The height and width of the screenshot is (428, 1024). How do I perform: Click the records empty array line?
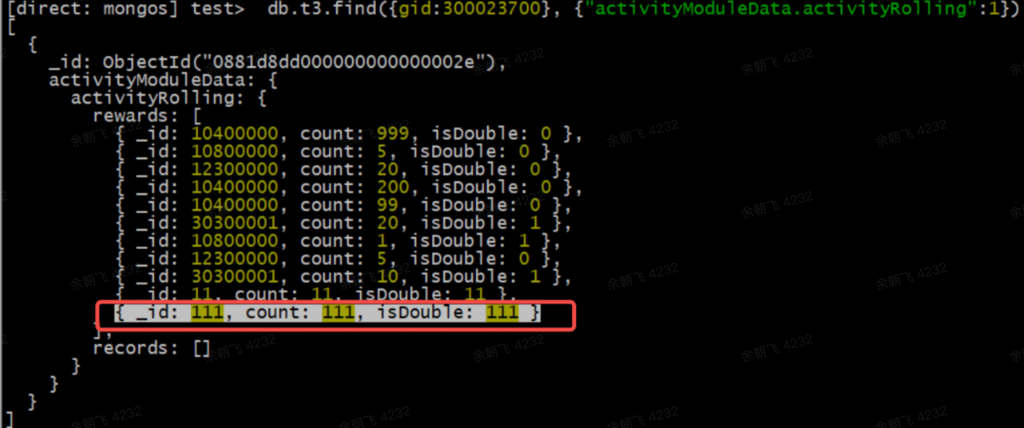152,348
